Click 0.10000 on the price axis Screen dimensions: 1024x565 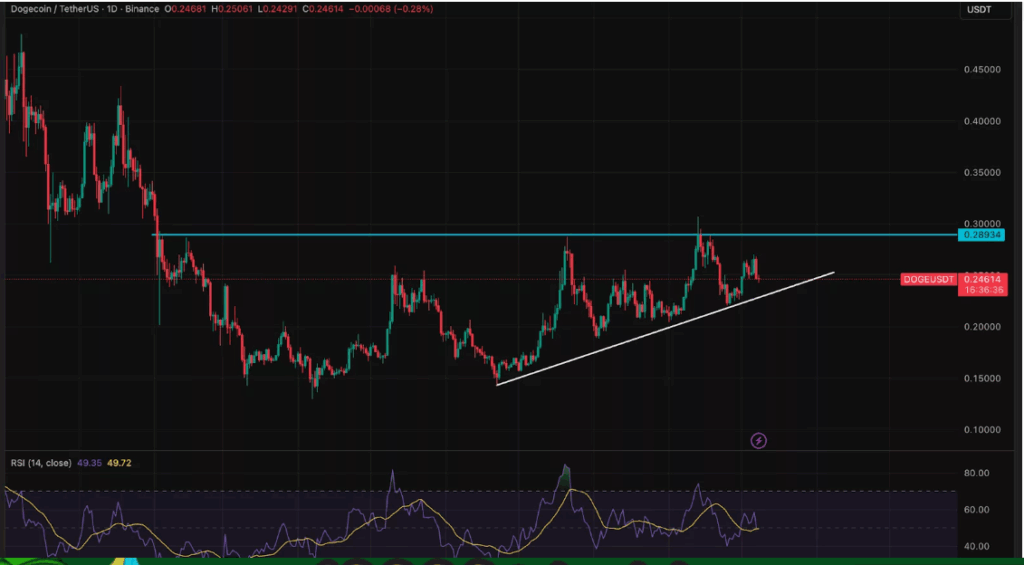click(x=980, y=430)
